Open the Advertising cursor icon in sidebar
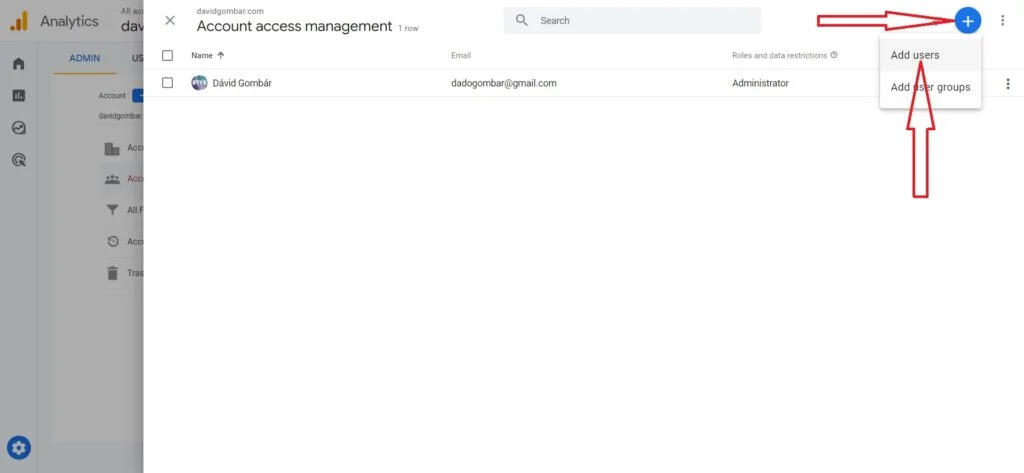1024x473 pixels. point(19,159)
